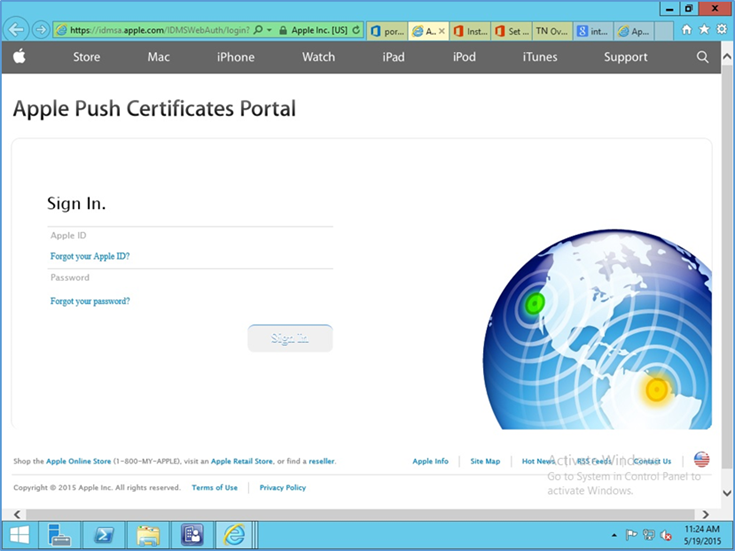
Task: Open the Apple Info footer link
Action: point(430,461)
